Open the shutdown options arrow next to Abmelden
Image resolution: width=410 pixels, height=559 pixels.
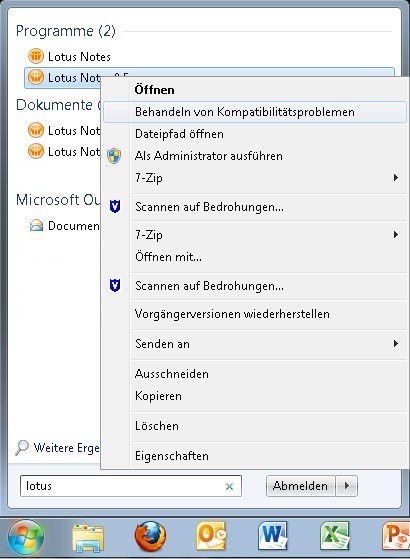point(346,486)
